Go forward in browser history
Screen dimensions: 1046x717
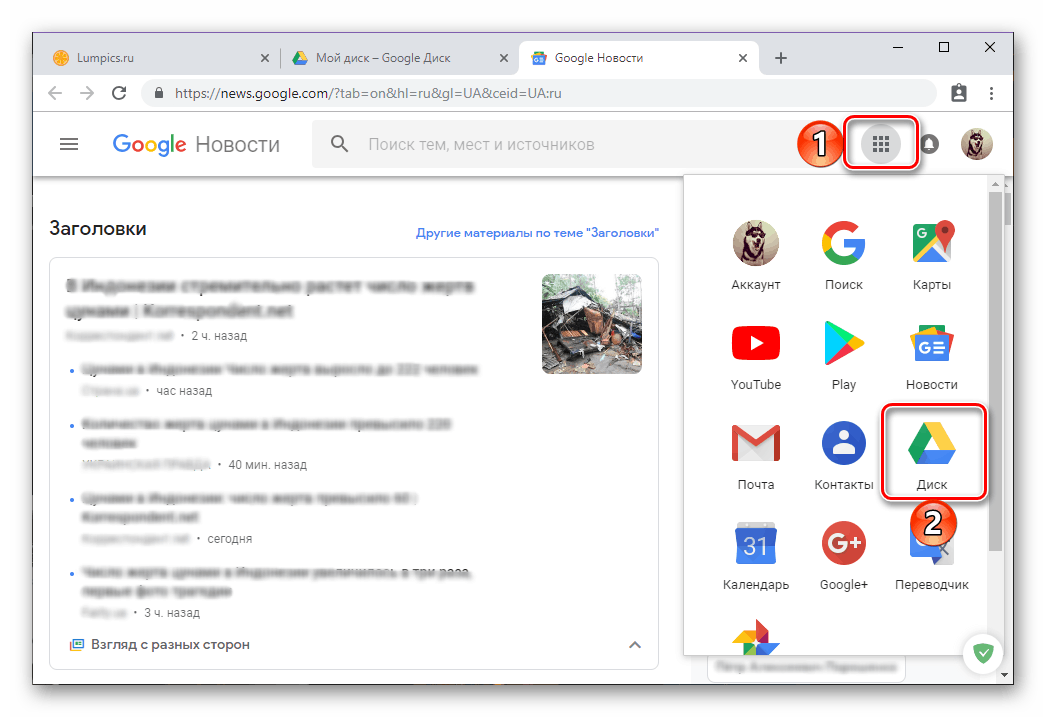(87, 93)
